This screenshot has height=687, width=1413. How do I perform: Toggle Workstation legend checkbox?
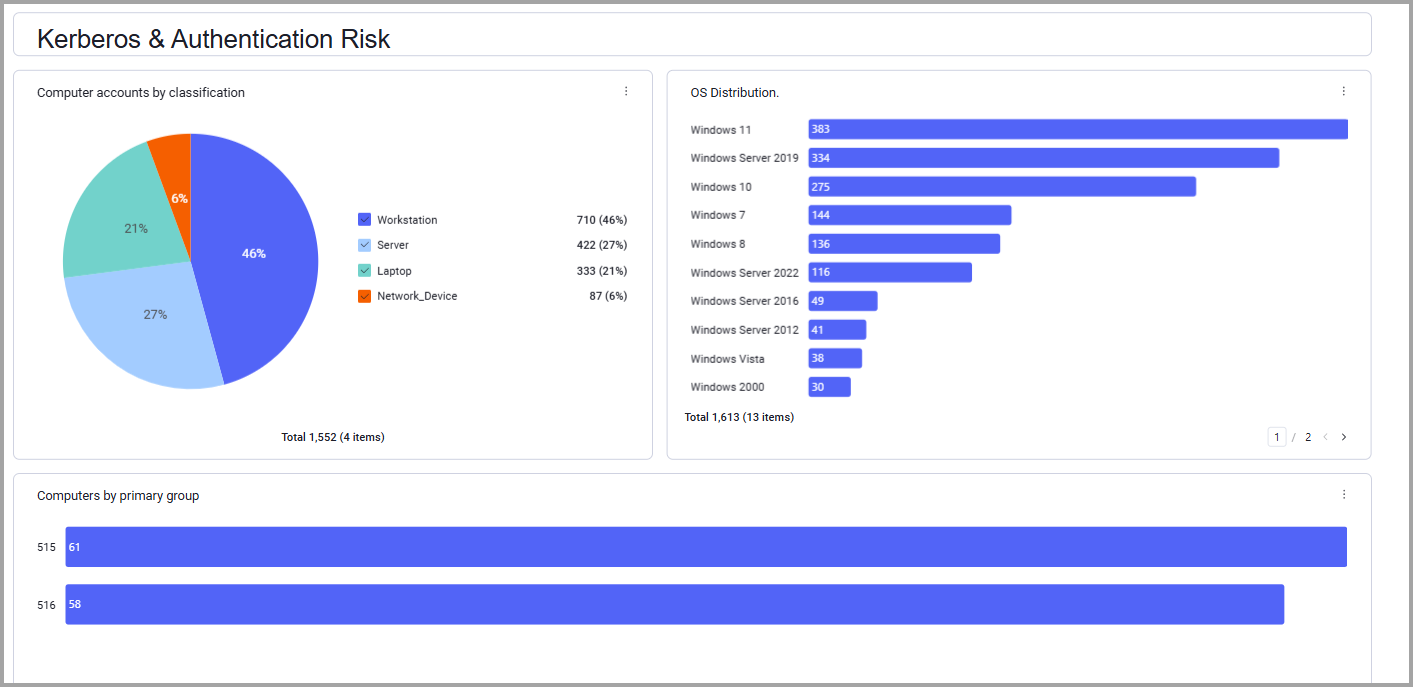364,219
